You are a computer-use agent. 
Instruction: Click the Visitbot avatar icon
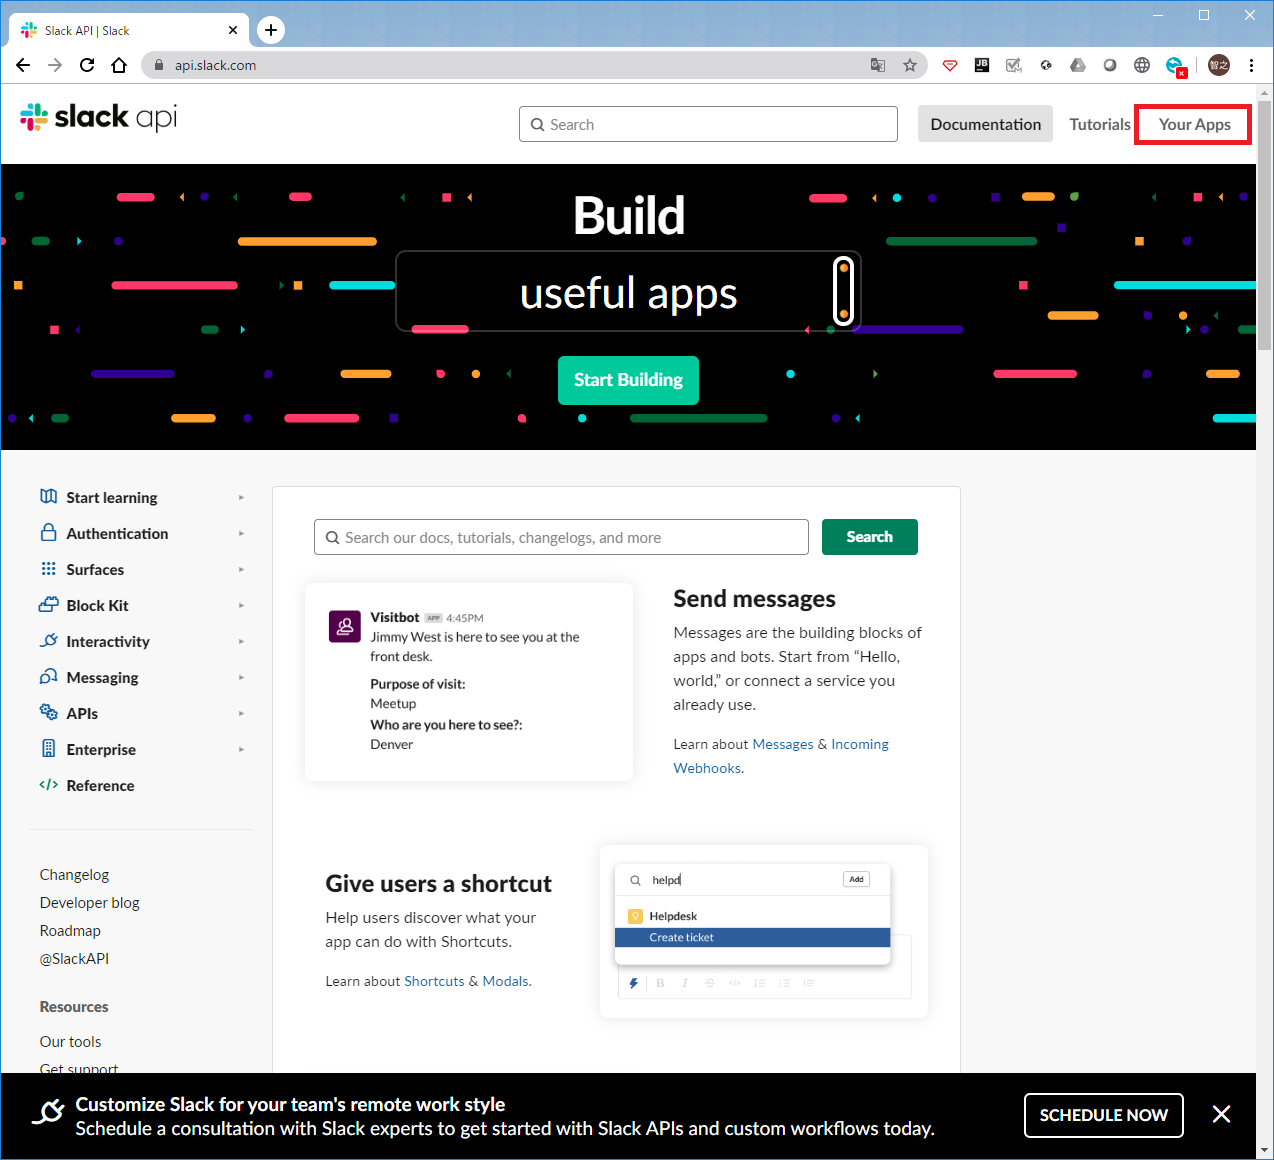(x=345, y=626)
